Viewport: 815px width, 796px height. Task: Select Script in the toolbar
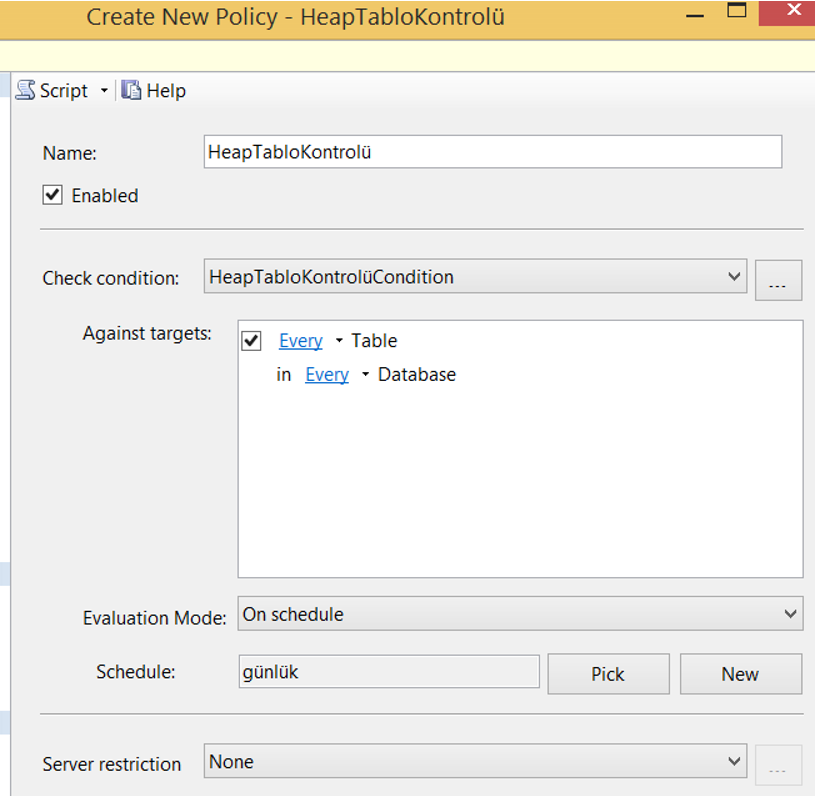[x=64, y=90]
